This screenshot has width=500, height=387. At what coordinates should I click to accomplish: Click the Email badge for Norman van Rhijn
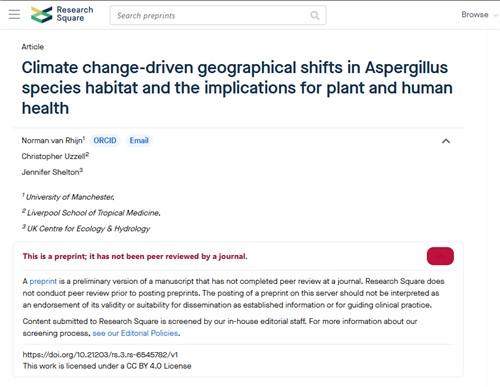[x=139, y=140]
